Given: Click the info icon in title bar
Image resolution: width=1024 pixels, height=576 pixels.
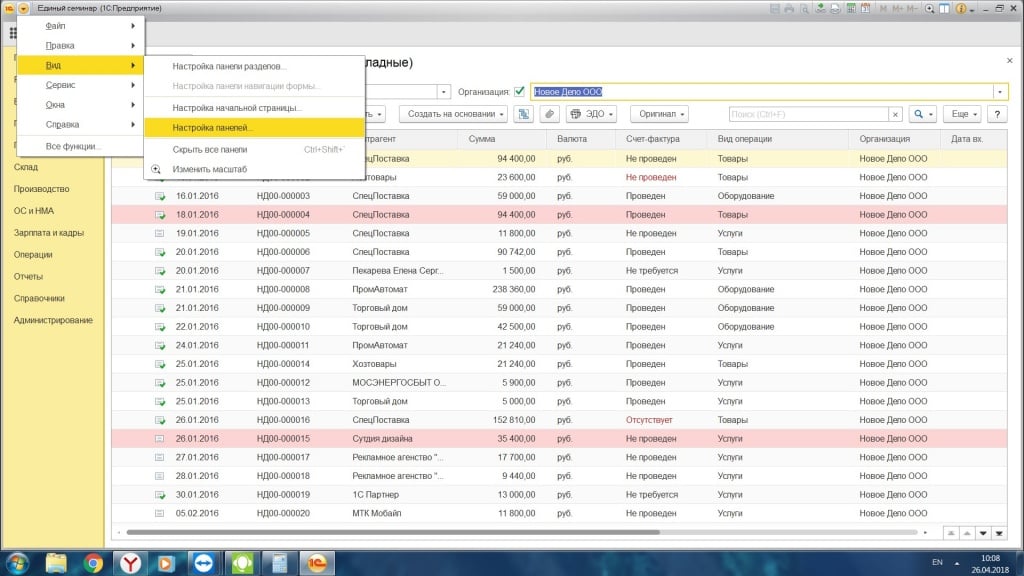Looking at the screenshot, I should click(960, 8).
